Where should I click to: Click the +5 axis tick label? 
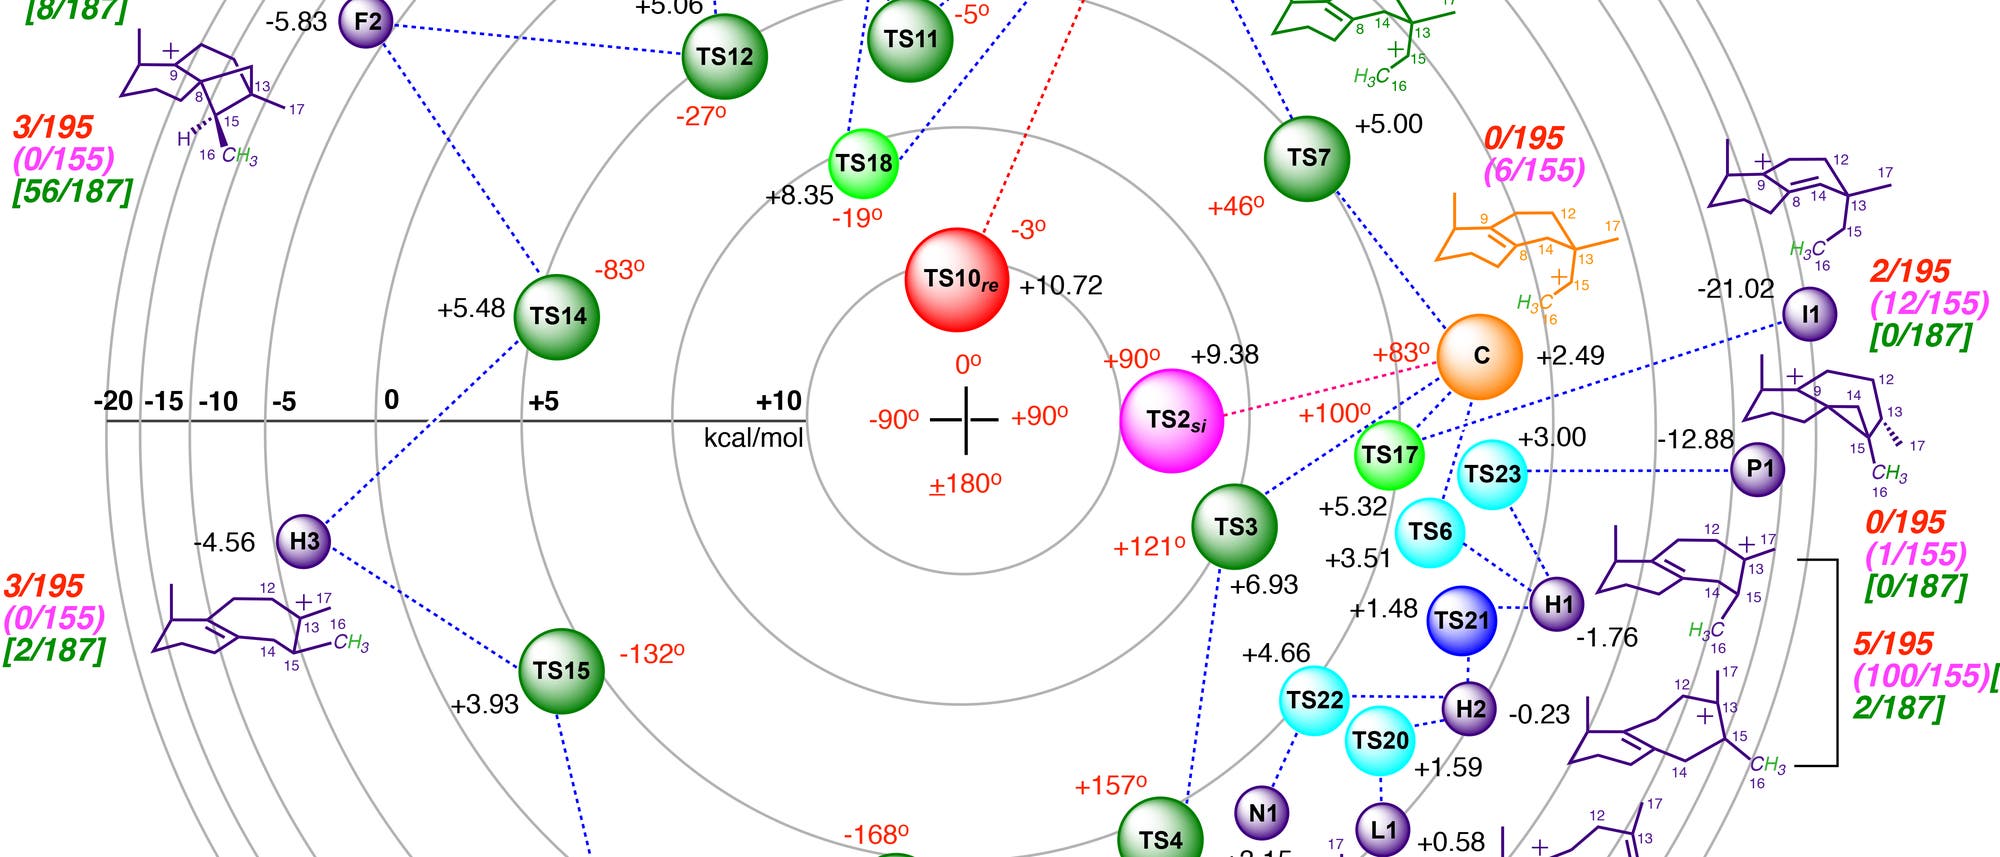point(543,401)
